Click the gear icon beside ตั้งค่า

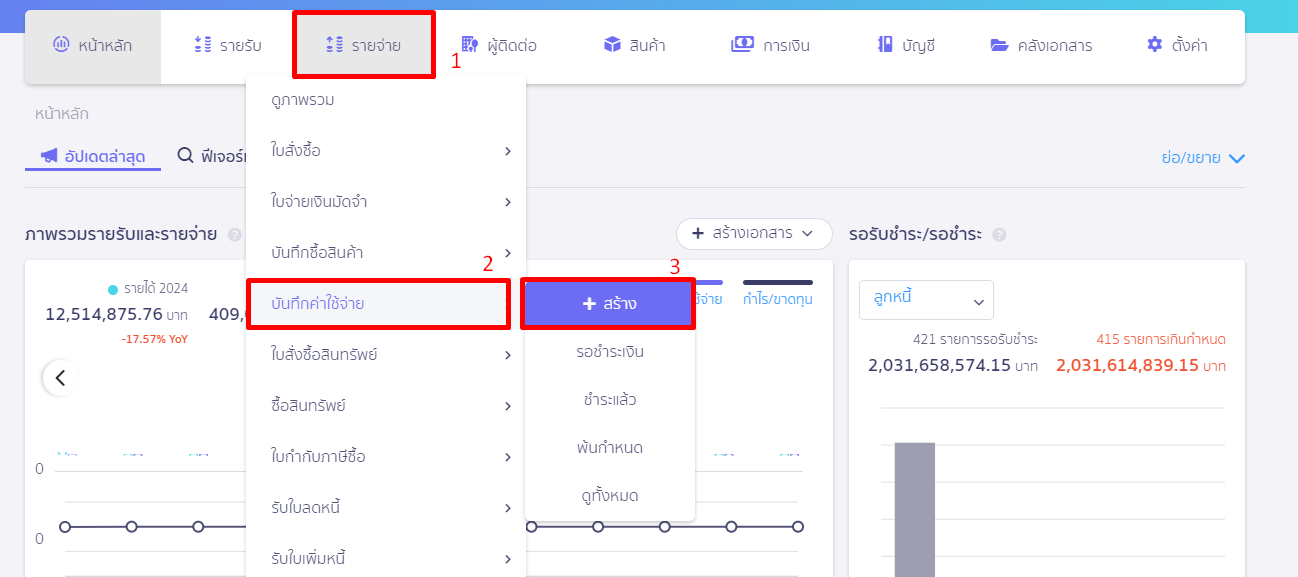click(1155, 45)
